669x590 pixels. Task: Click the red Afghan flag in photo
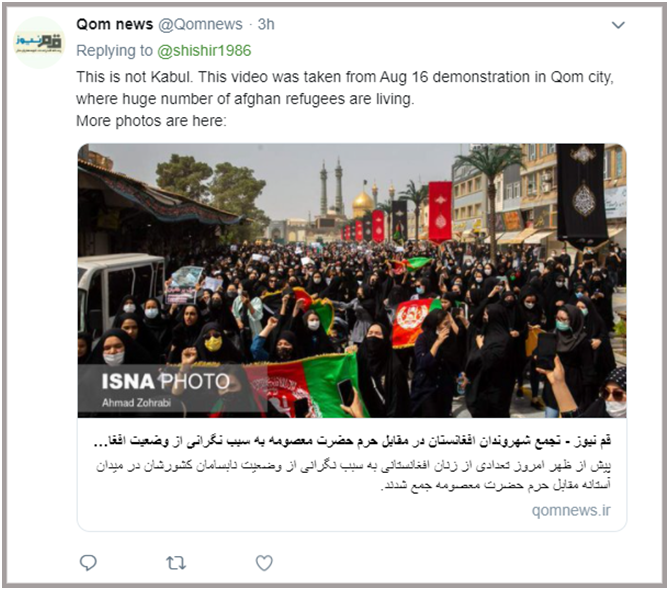pyautogui.click(x=411, y=321)
